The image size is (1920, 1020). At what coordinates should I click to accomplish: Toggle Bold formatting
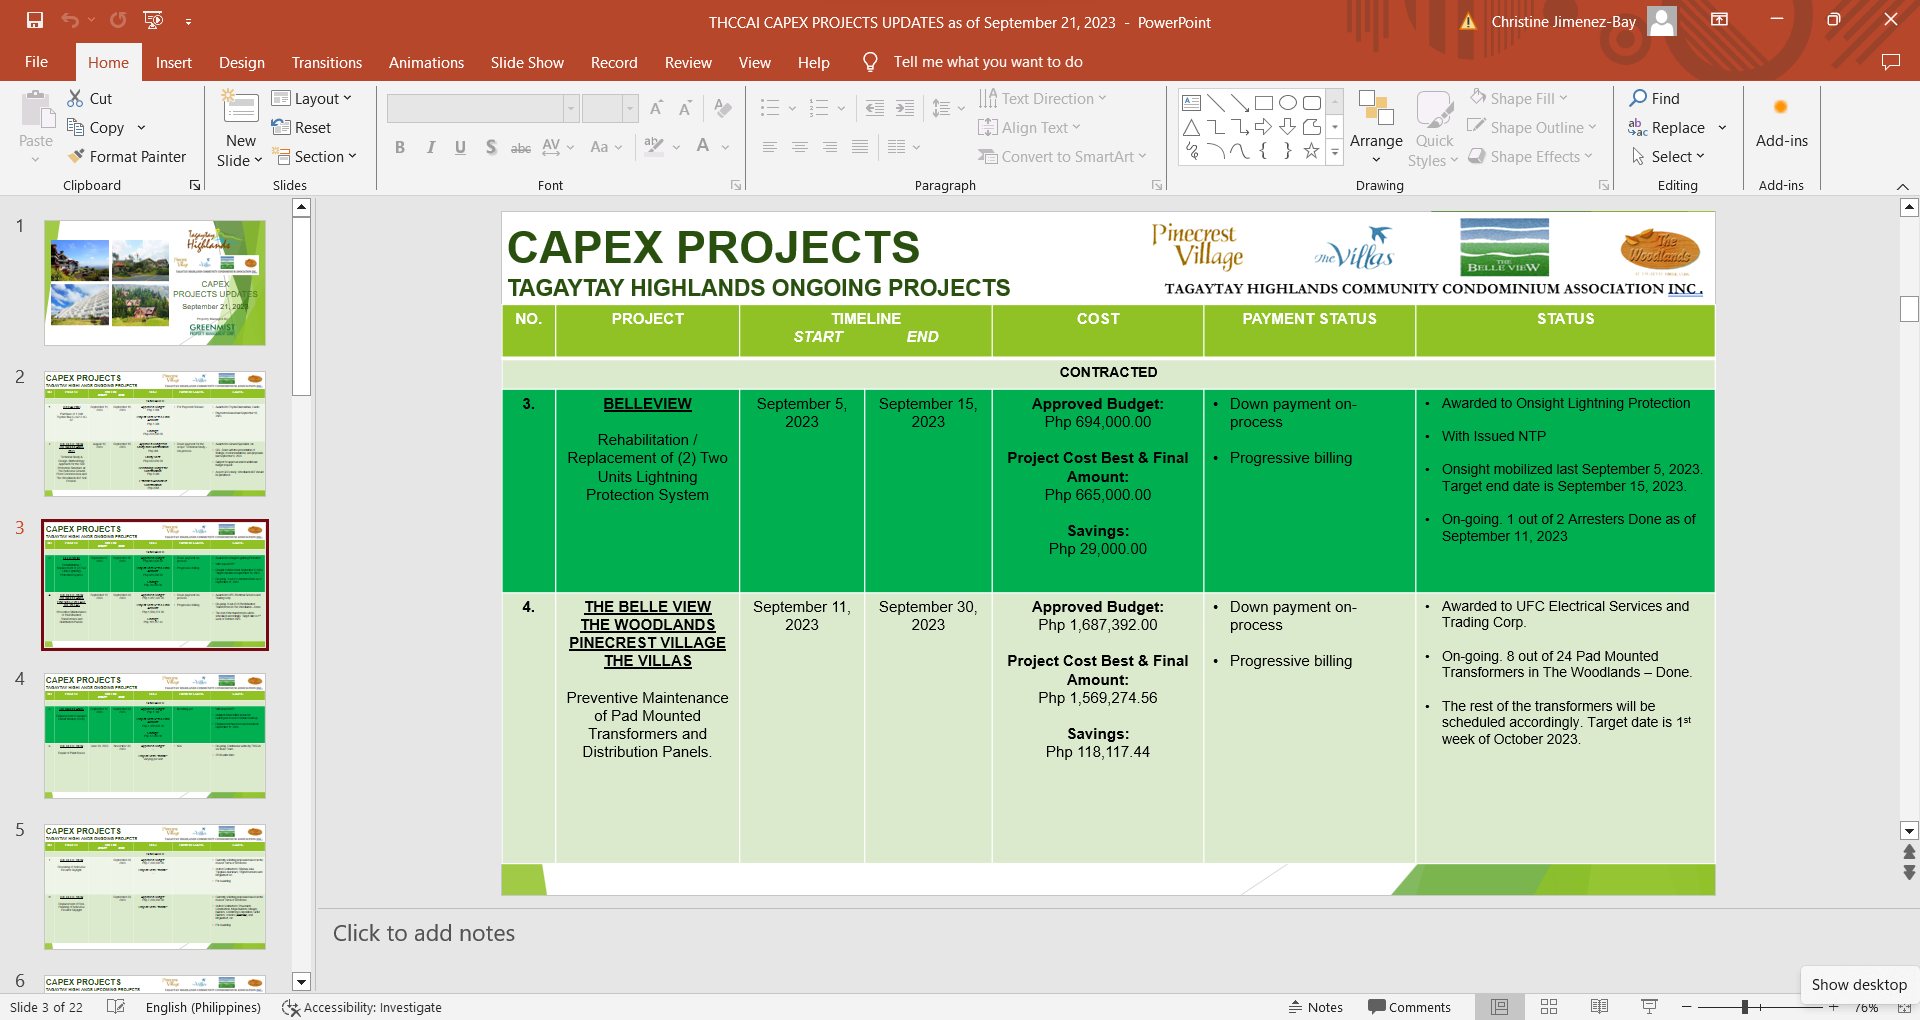coord(400,147)
